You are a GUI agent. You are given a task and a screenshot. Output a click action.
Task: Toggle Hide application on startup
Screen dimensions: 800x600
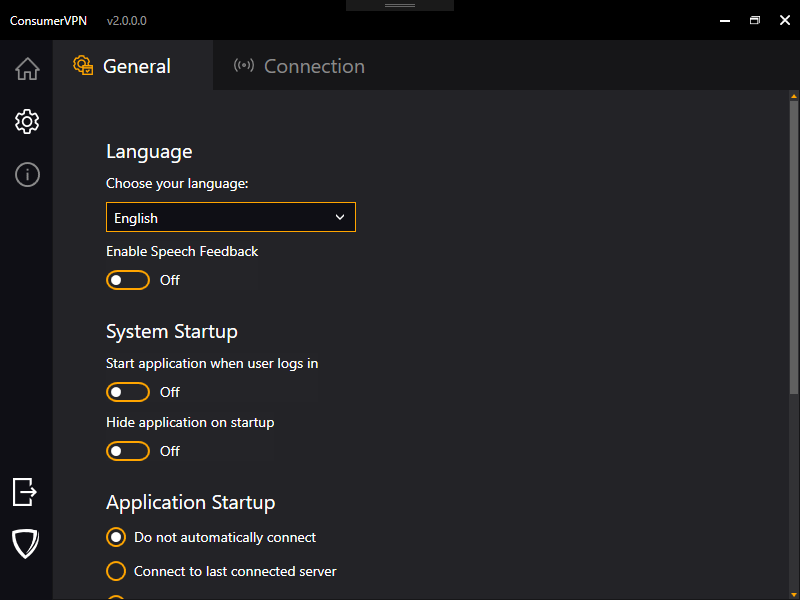tap(128, 451)
